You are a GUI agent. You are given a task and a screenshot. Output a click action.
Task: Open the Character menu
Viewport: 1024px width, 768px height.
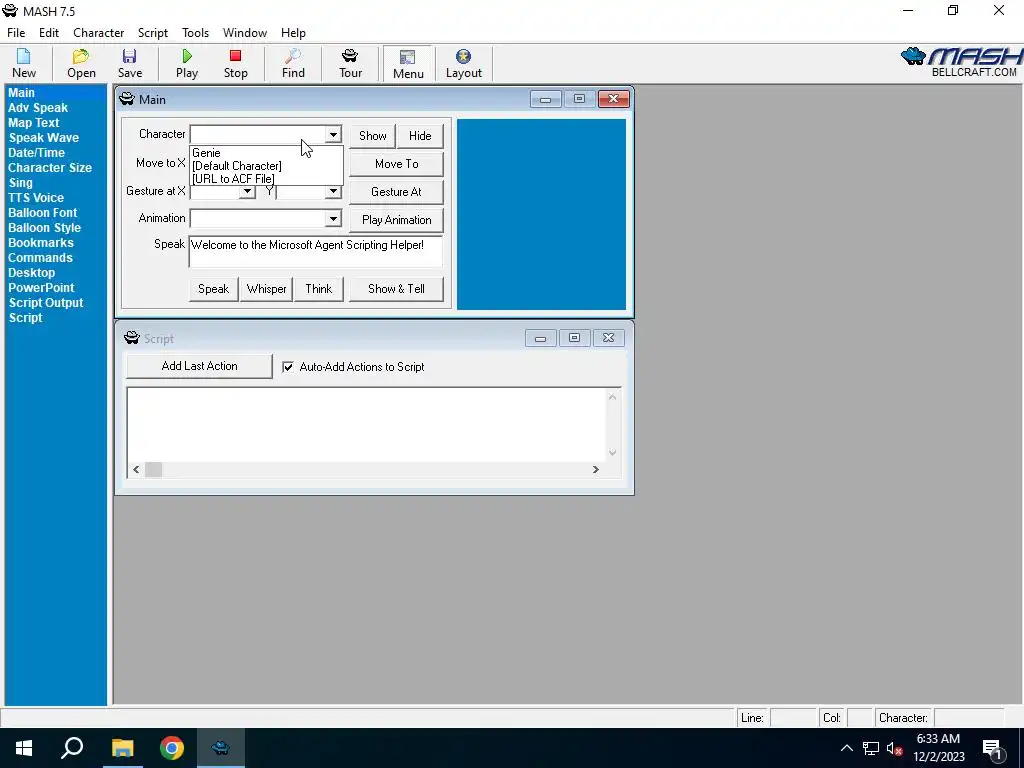[99, 33]
